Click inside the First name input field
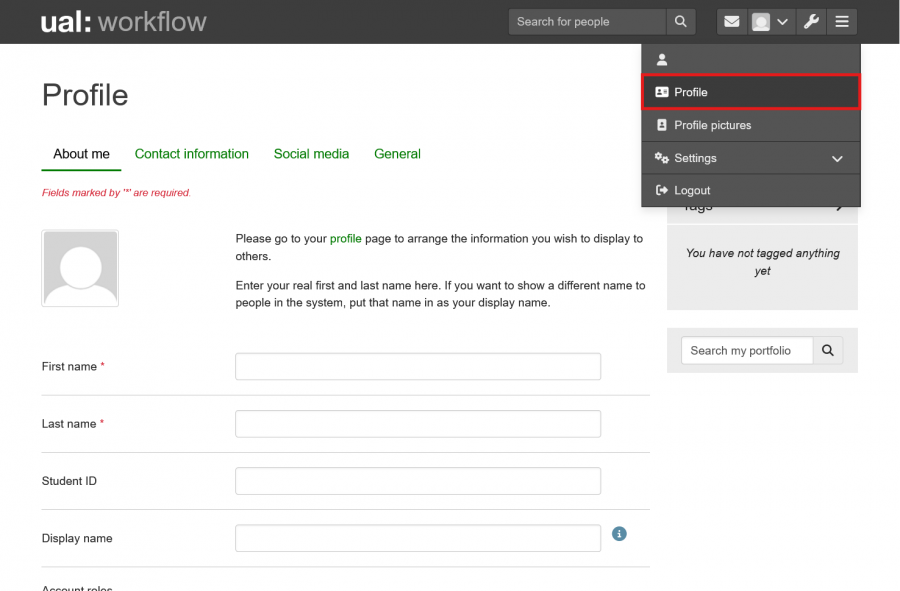The height and width of the screenshot is (591, 900). [x=417, y=366]
